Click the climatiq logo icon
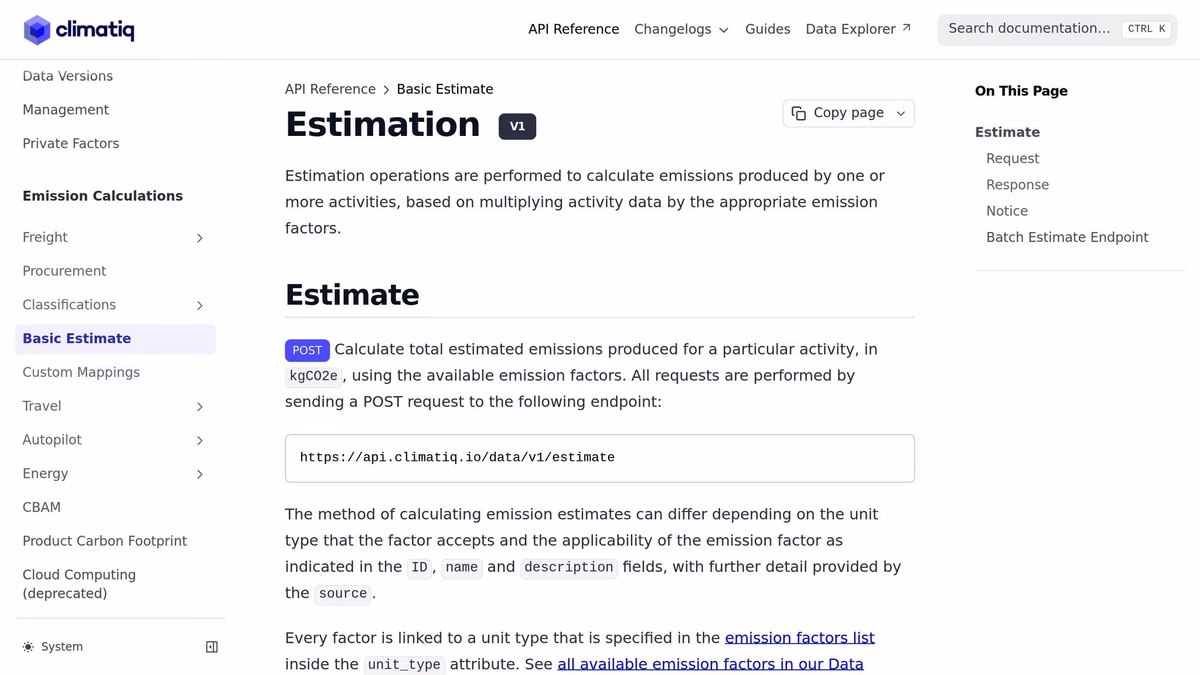The height and width of the screenshot is (675, 1200). (x=38, y=30)
